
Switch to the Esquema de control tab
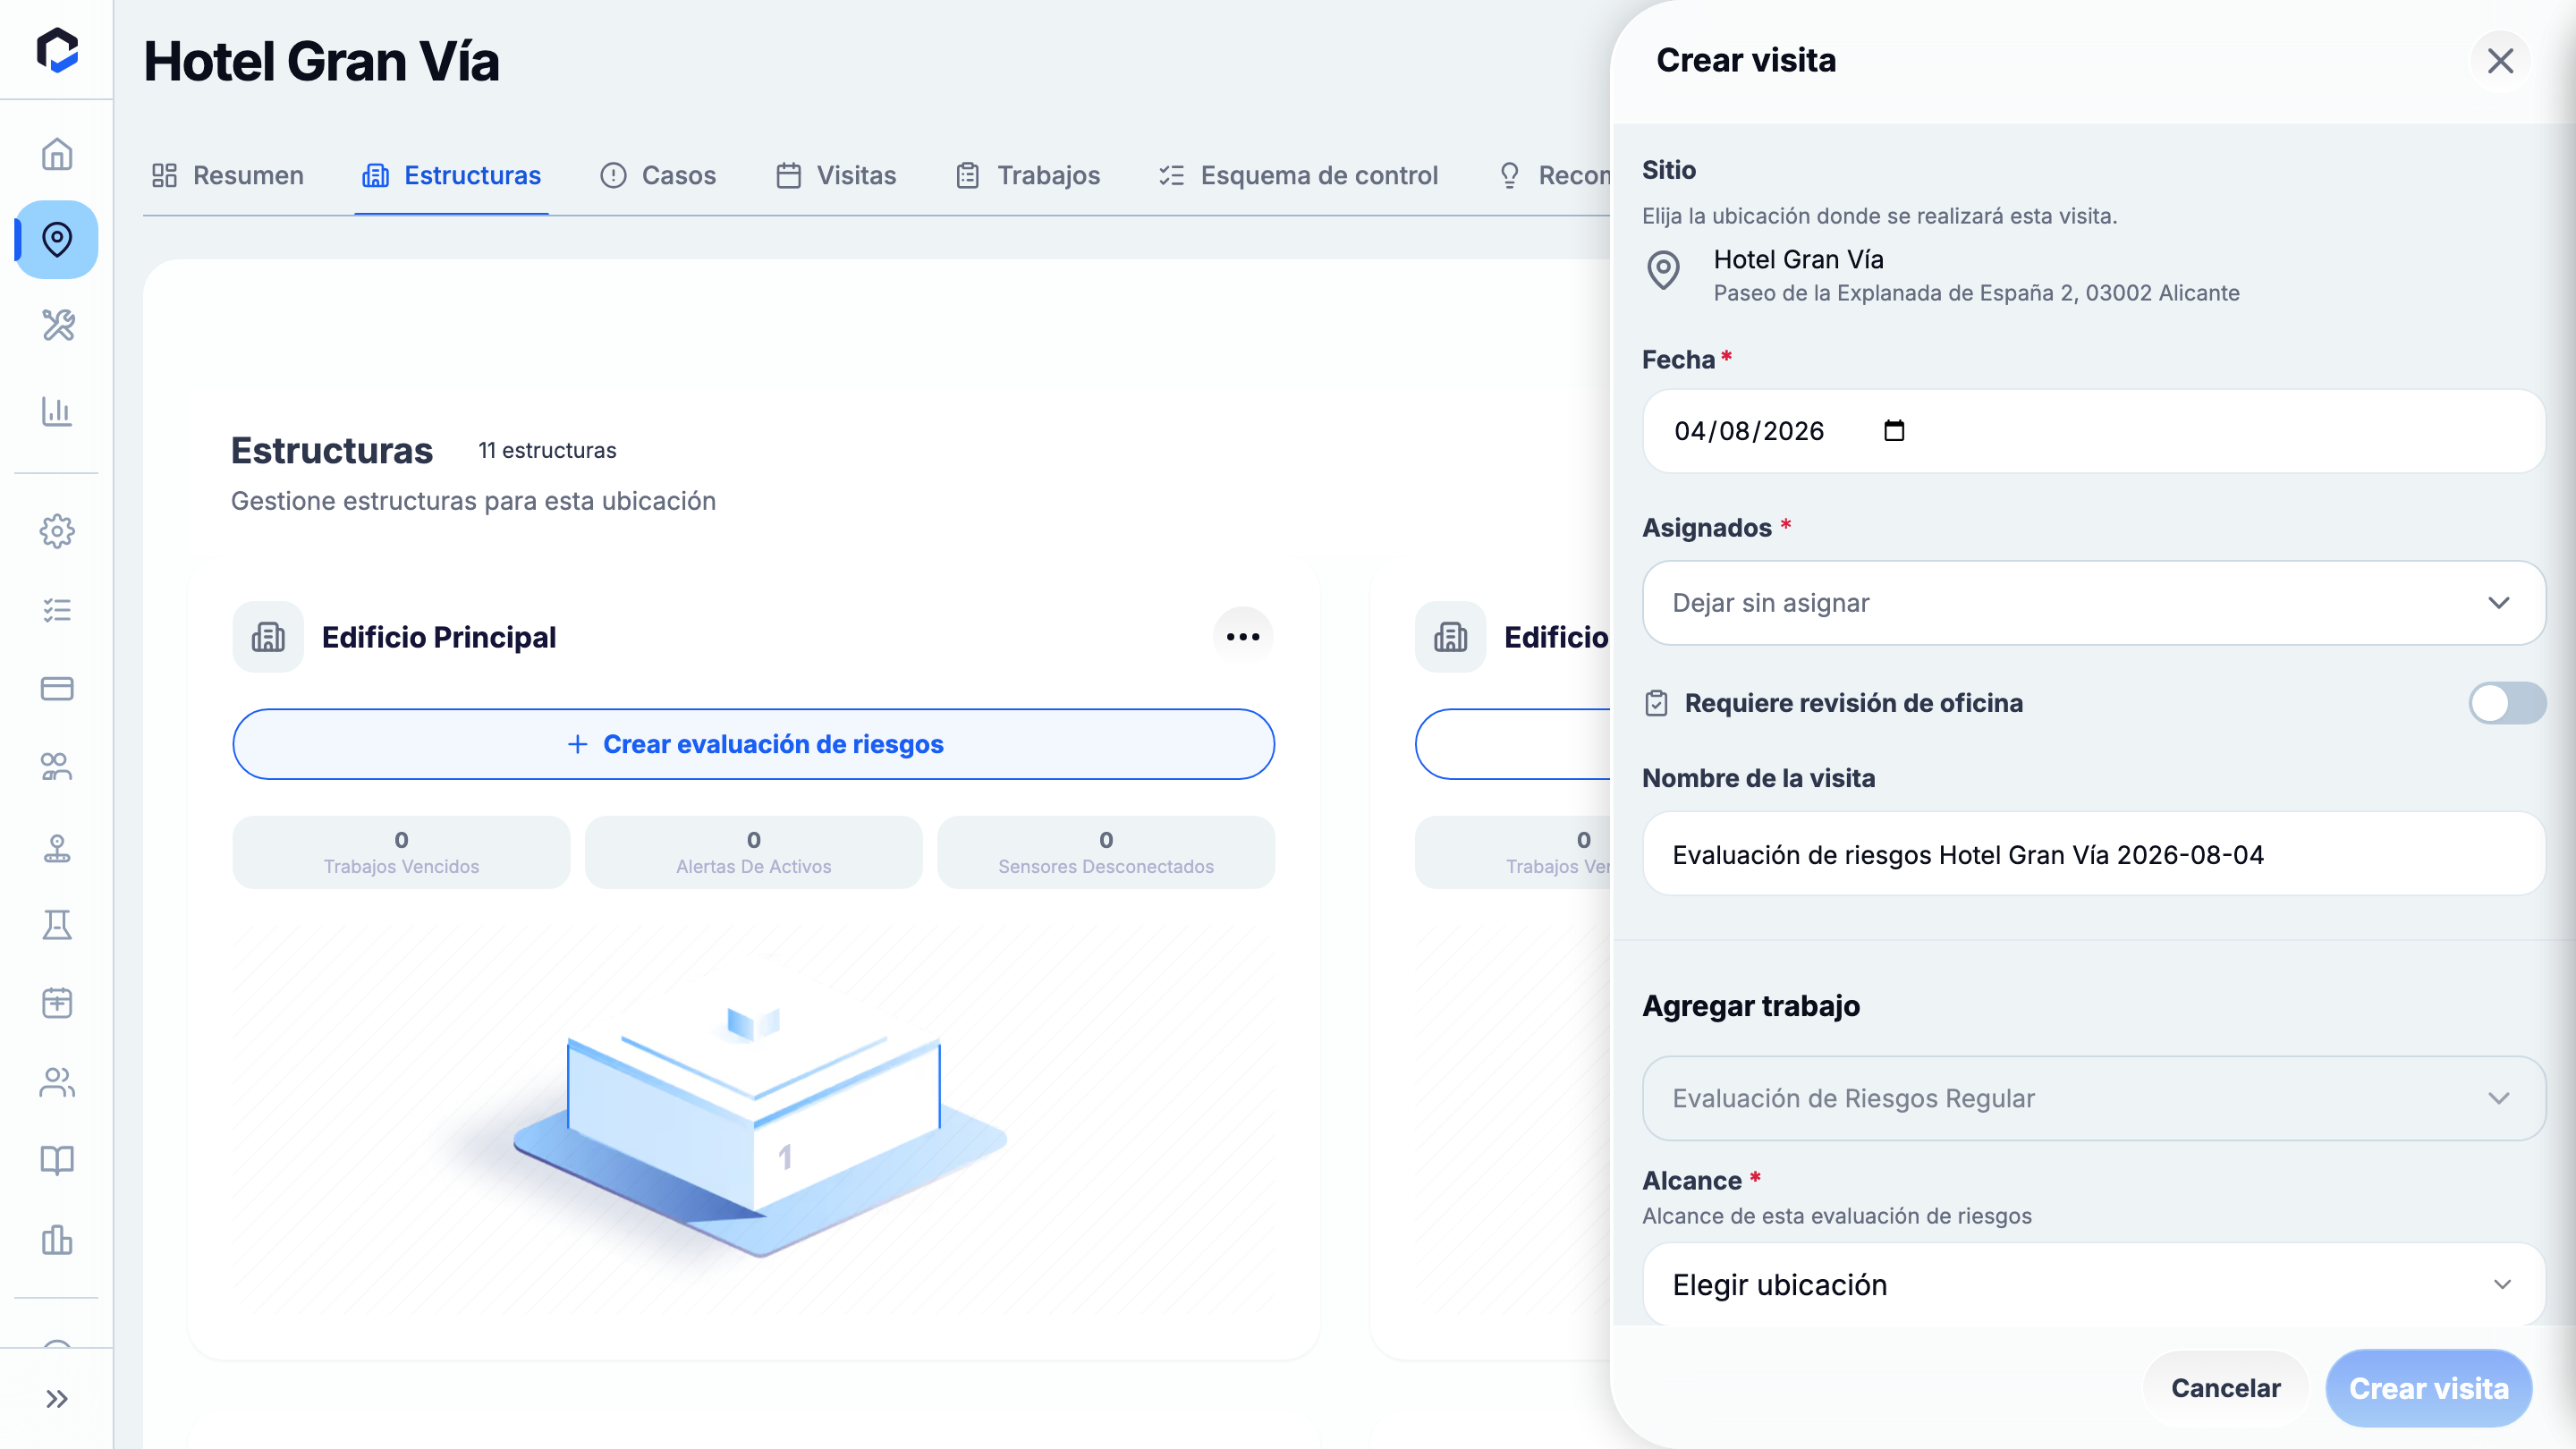[x=1298, y=176]
